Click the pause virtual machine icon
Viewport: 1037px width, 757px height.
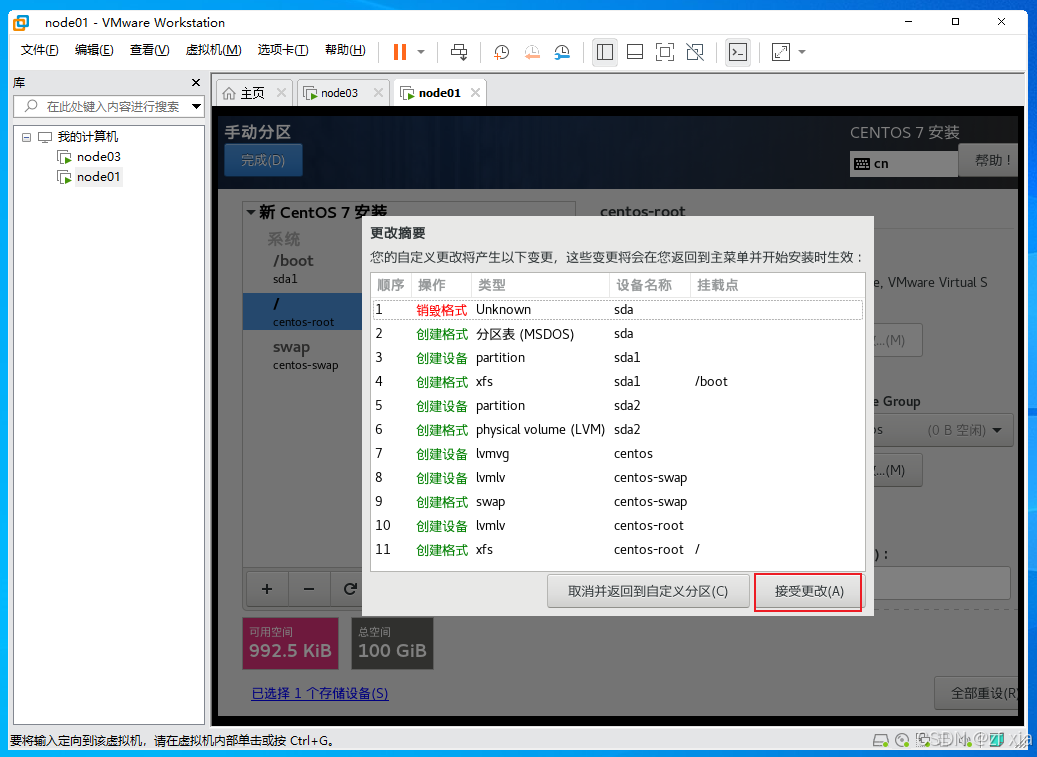click(x=399, y=52)
